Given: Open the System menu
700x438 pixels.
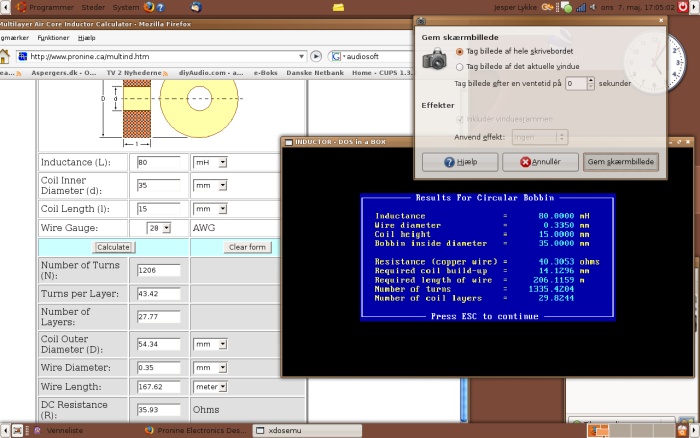Looking at the screenshot, I should pyautogui.click(x=125, y=7).
